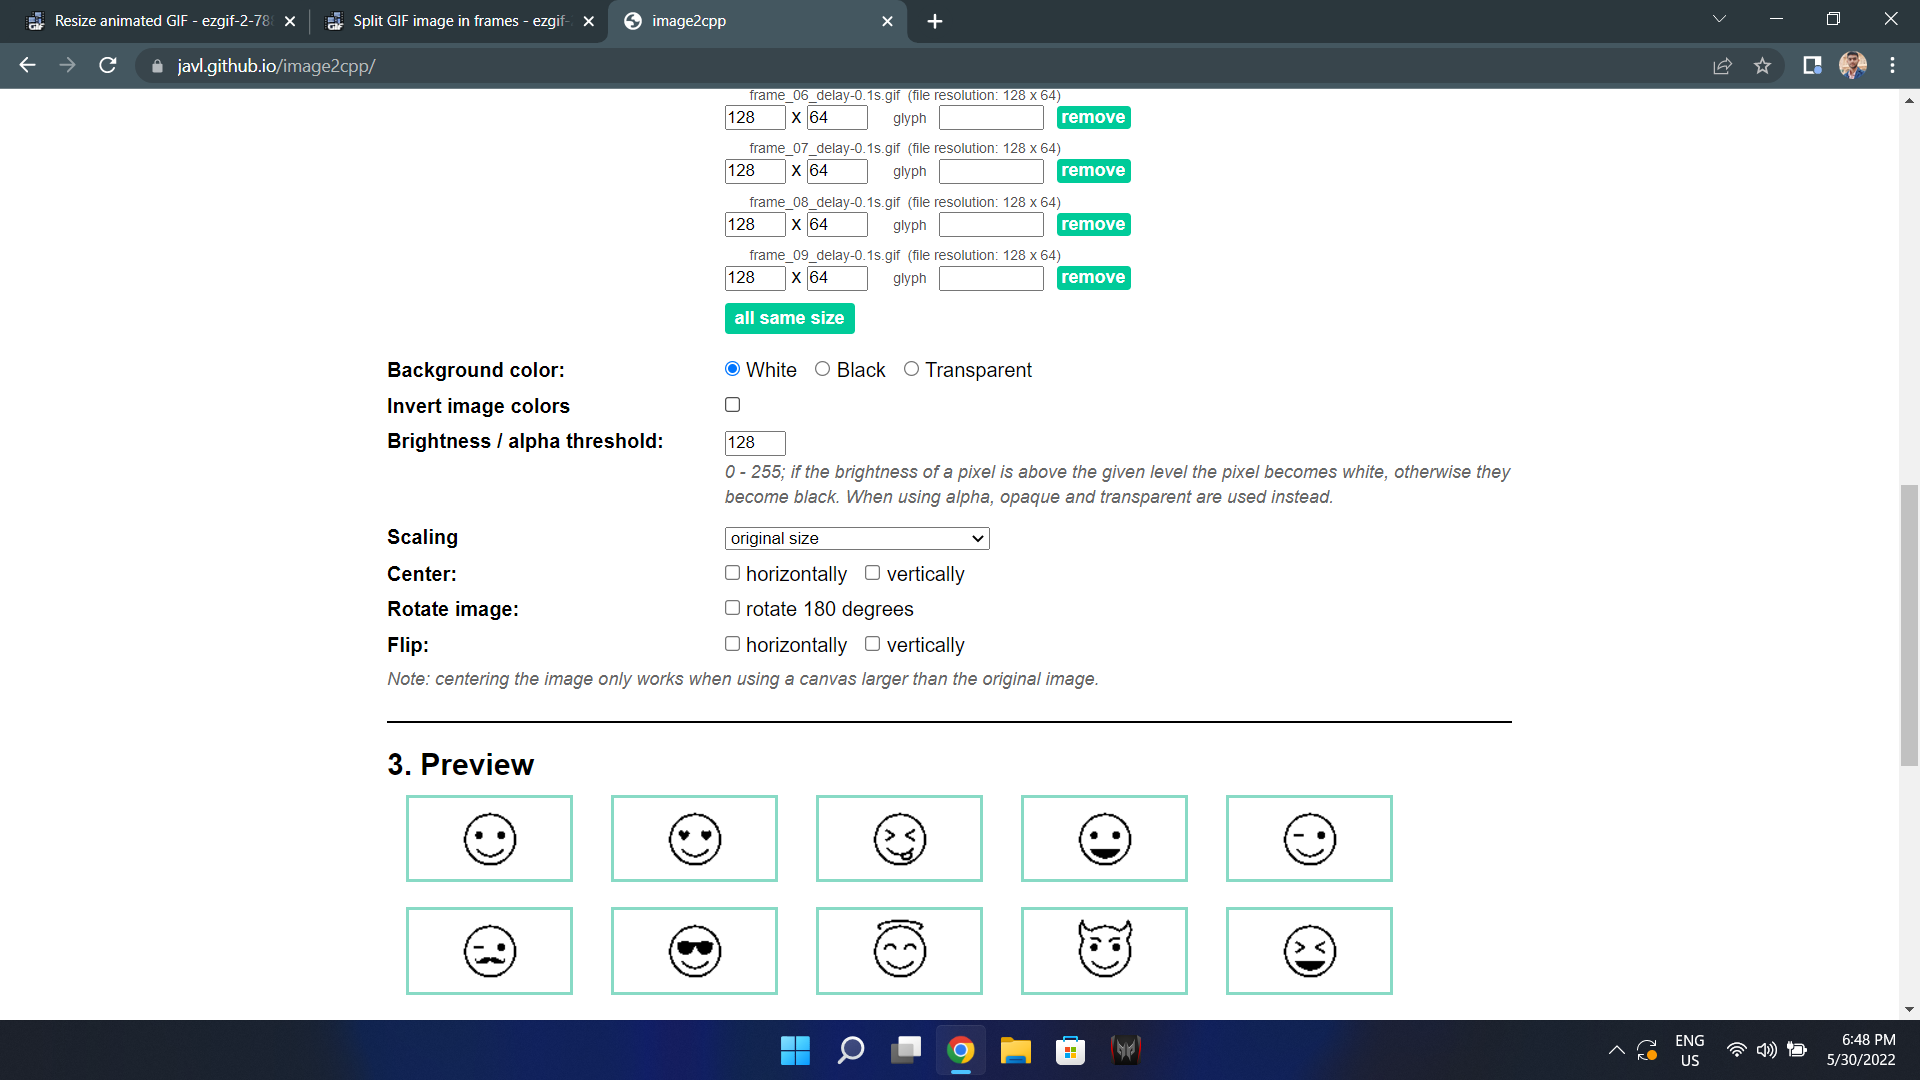Image resolution: width=1920 pixels, height=1080 pixels.
Task: Open the taskbar search icon
Action: coord(850,1050)
